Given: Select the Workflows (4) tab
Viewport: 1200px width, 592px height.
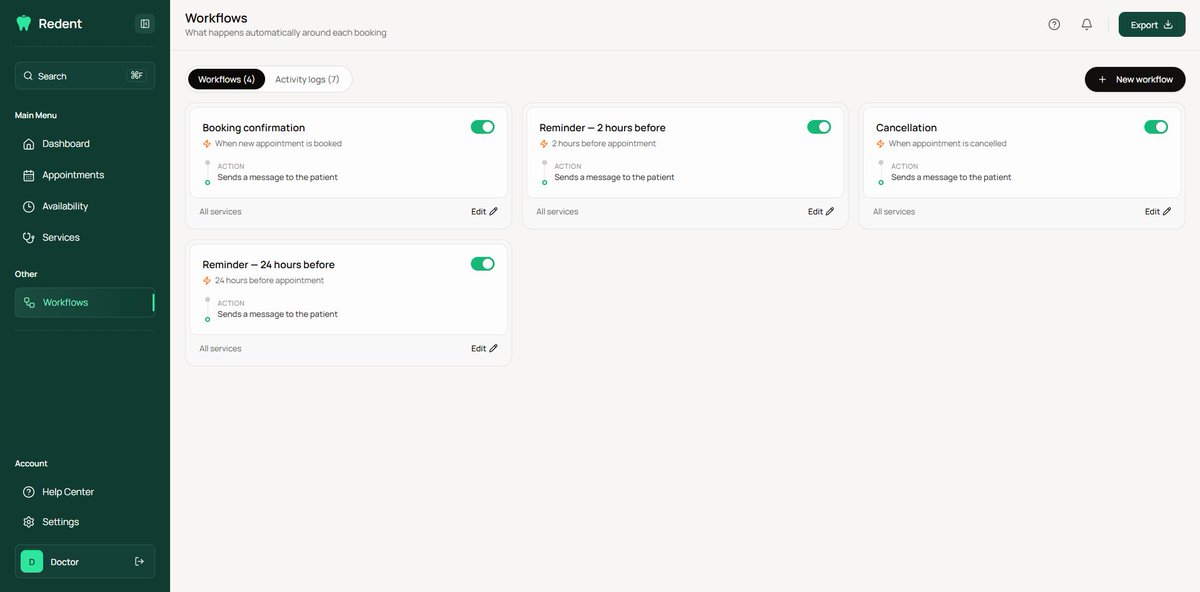Looking at the screenshot, I should 226,79.
